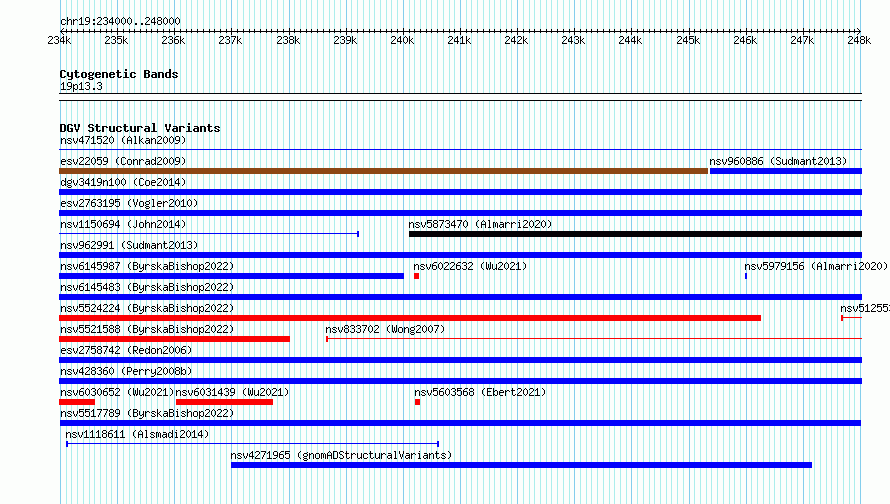Open nsv5521588 (ByrskaBishop2022) label
The width and height of the screenshot is (890, 504).
(147, 329)
